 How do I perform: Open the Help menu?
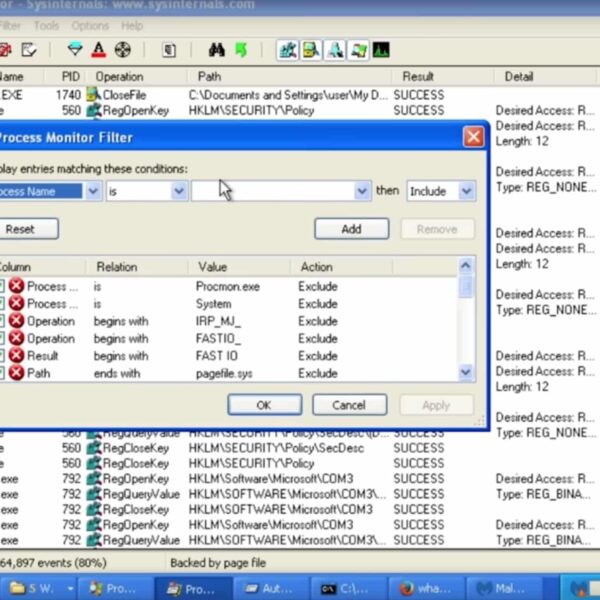(x=132, y=26)
